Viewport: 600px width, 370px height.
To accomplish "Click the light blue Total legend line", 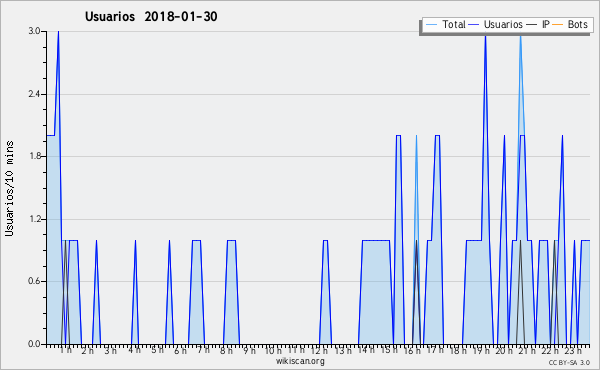I will coord(431,25).
